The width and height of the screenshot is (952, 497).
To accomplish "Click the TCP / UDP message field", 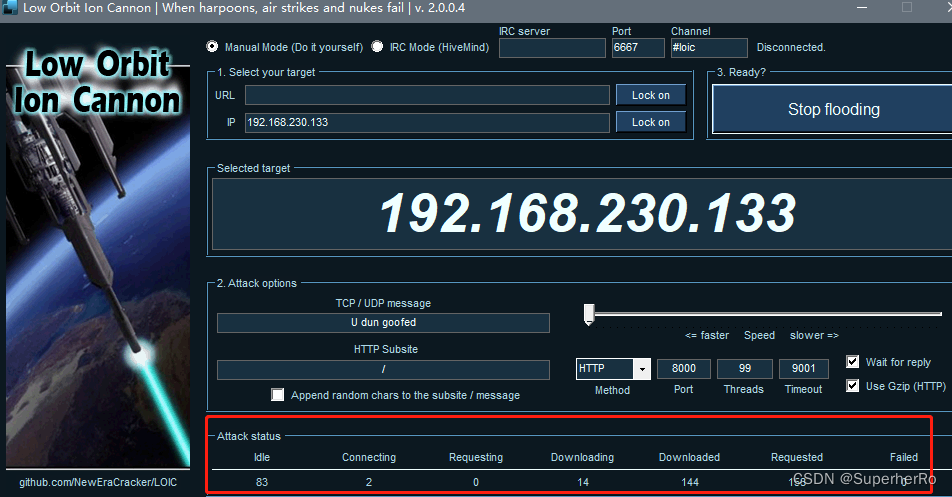I will tap(383, 323).
